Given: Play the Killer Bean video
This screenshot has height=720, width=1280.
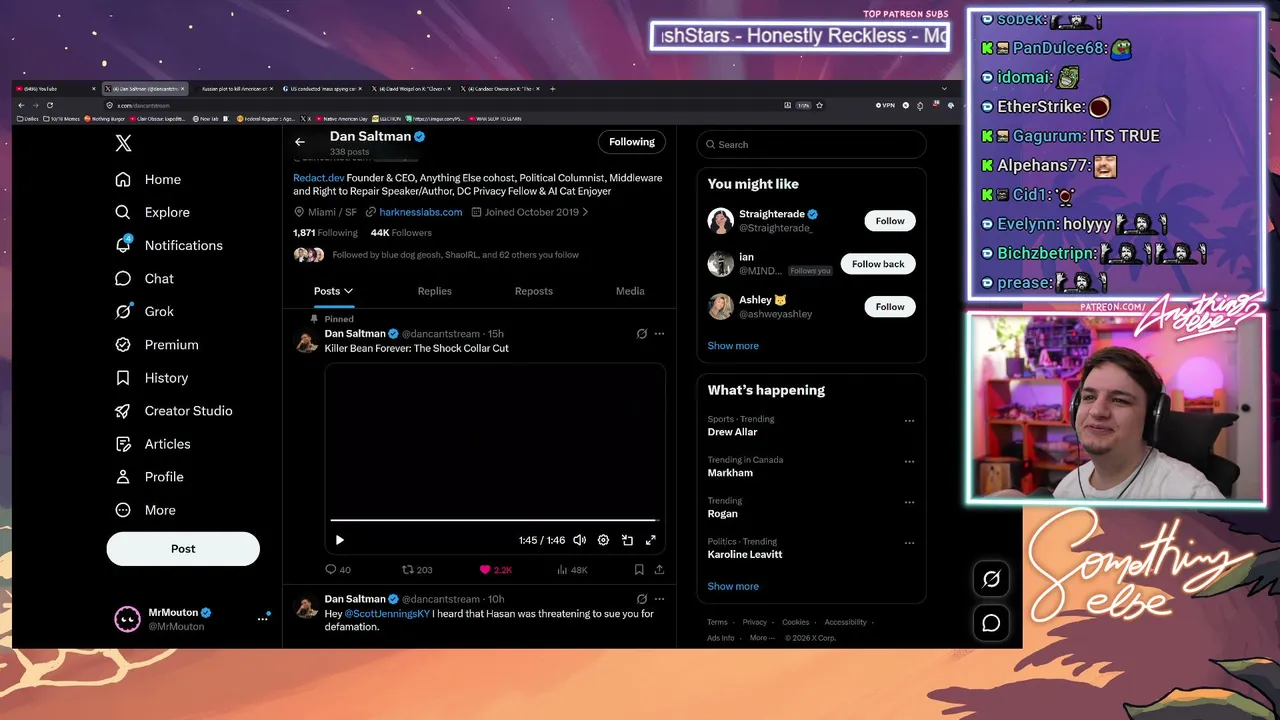Looking at the screenshot, I should 340,540.
